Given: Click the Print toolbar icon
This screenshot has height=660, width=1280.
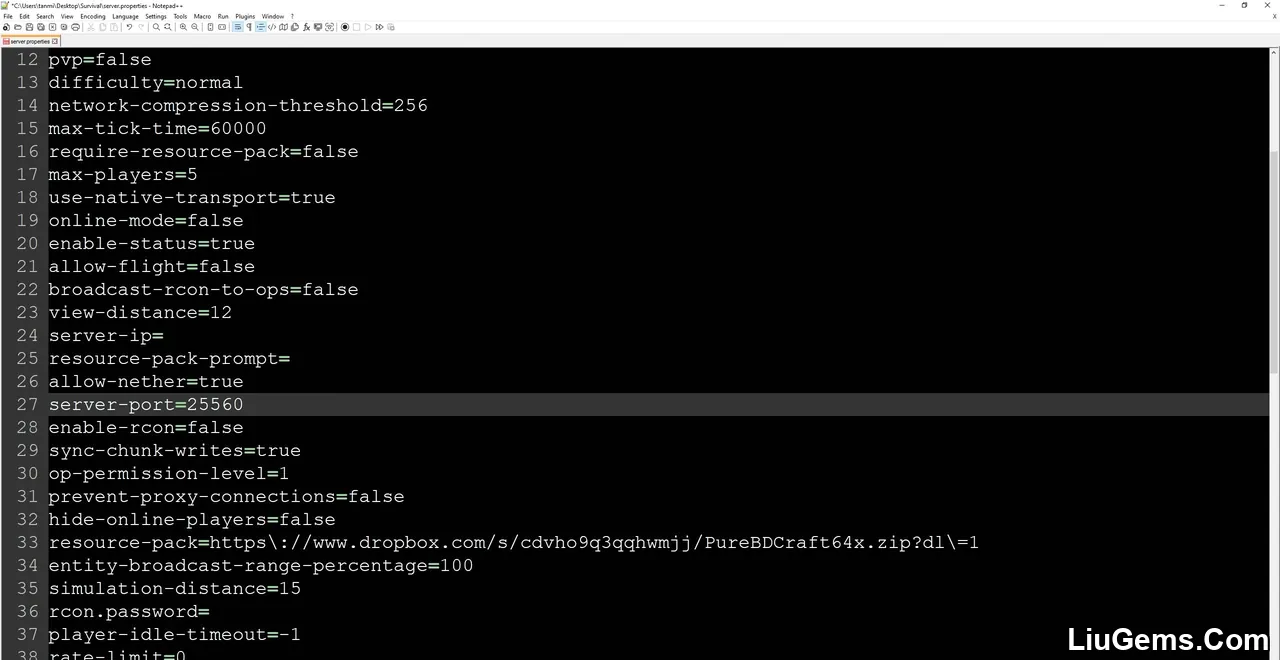Looking at the screenshot, I should [75, 27].
